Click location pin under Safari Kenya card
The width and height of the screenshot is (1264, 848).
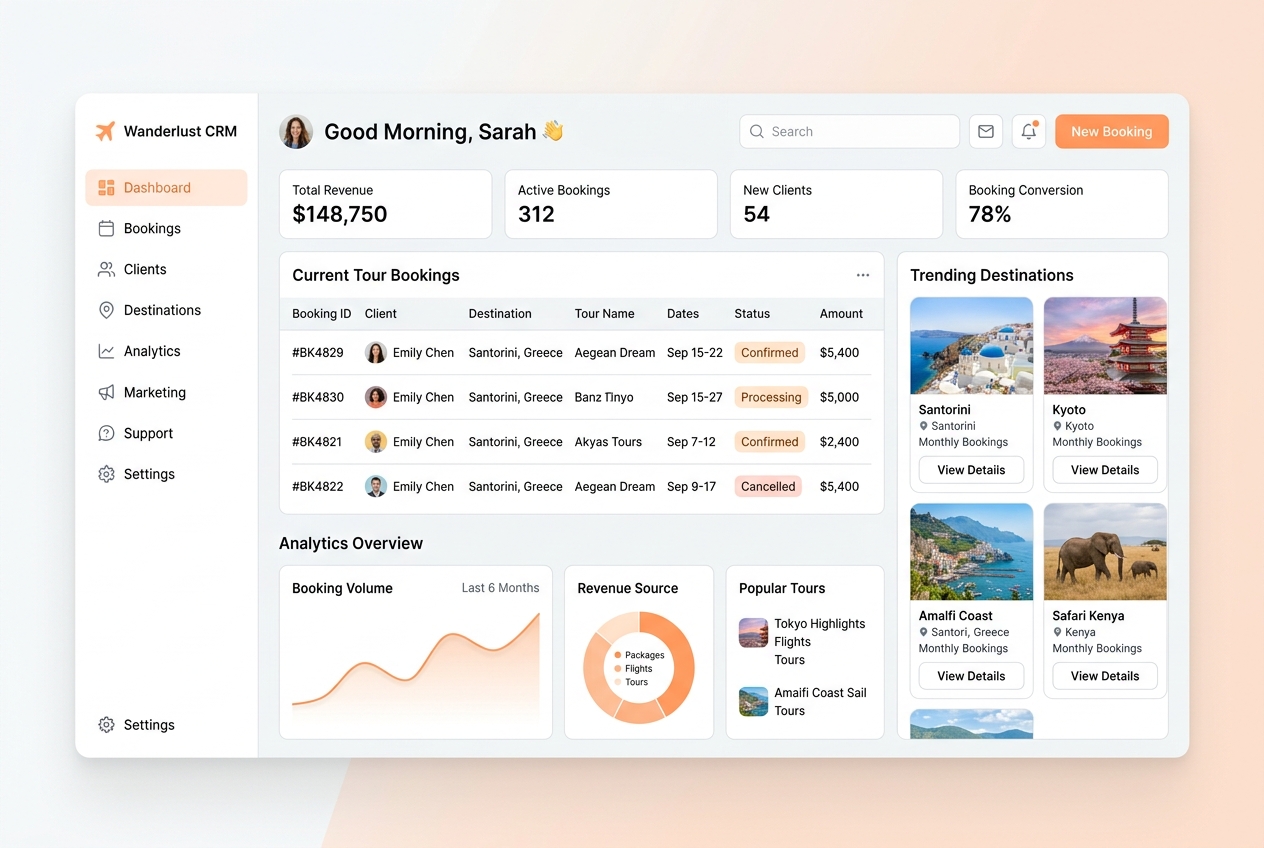[1058, 632]
